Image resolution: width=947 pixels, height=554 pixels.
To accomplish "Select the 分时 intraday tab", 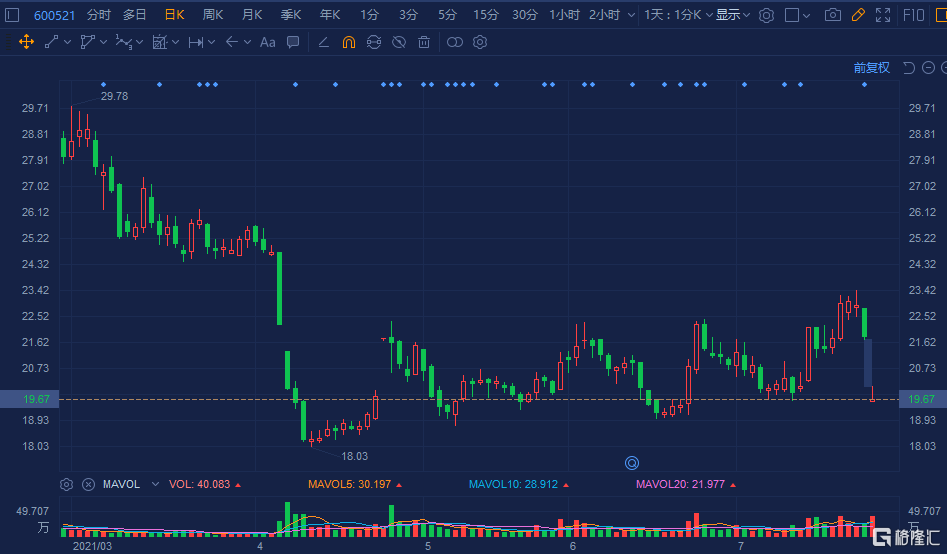I will pos(99,15).
